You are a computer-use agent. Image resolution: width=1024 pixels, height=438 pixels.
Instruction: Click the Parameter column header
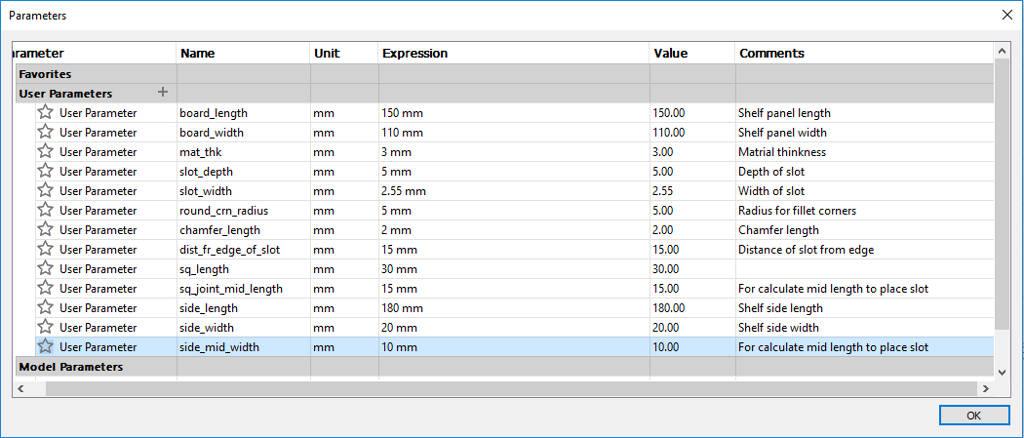click(x=95, y=54)
